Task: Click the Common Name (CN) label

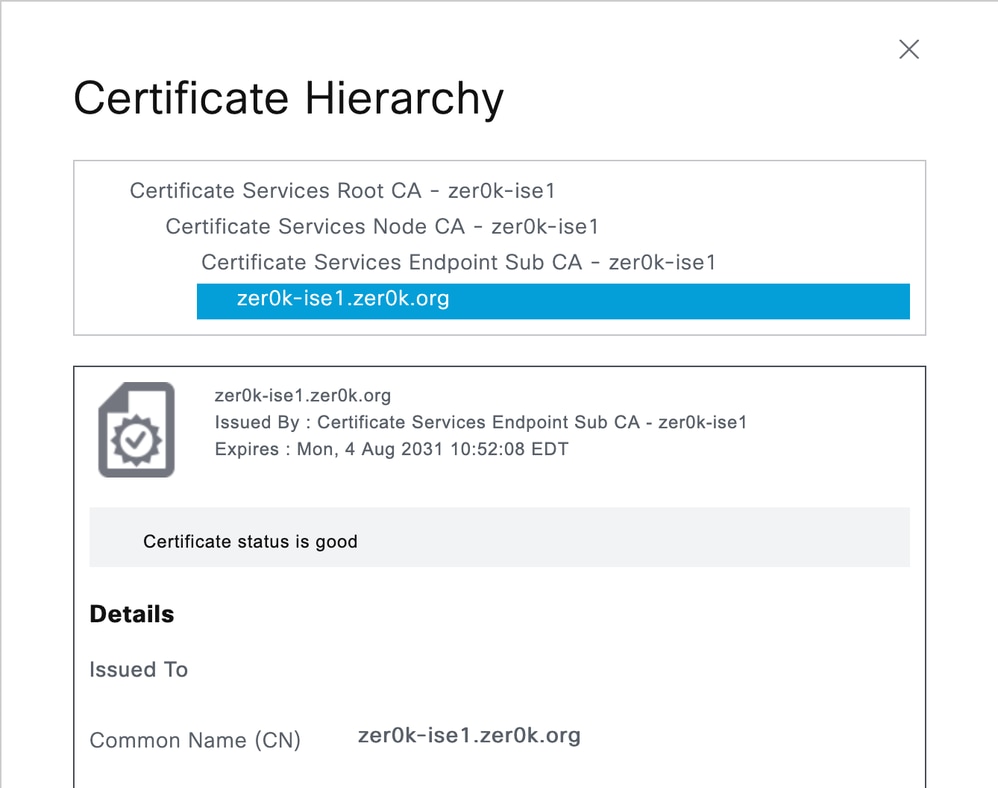Action: click(195, 740)
